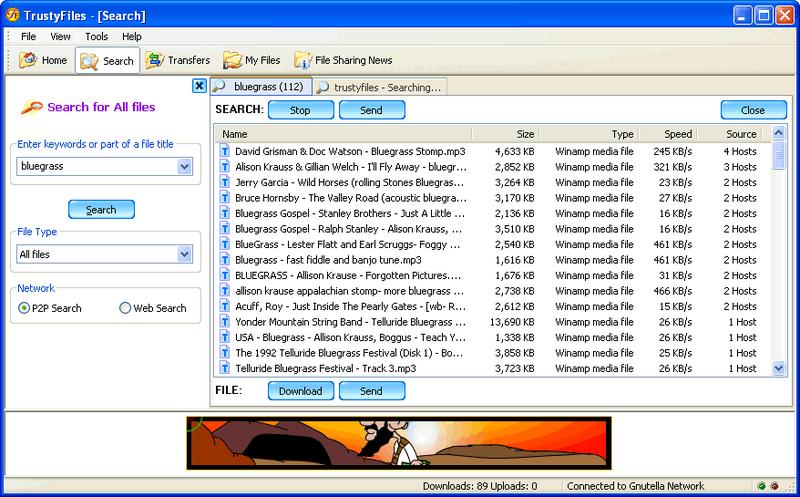
Task: Open the Help menu
Action: click(132, 36)
